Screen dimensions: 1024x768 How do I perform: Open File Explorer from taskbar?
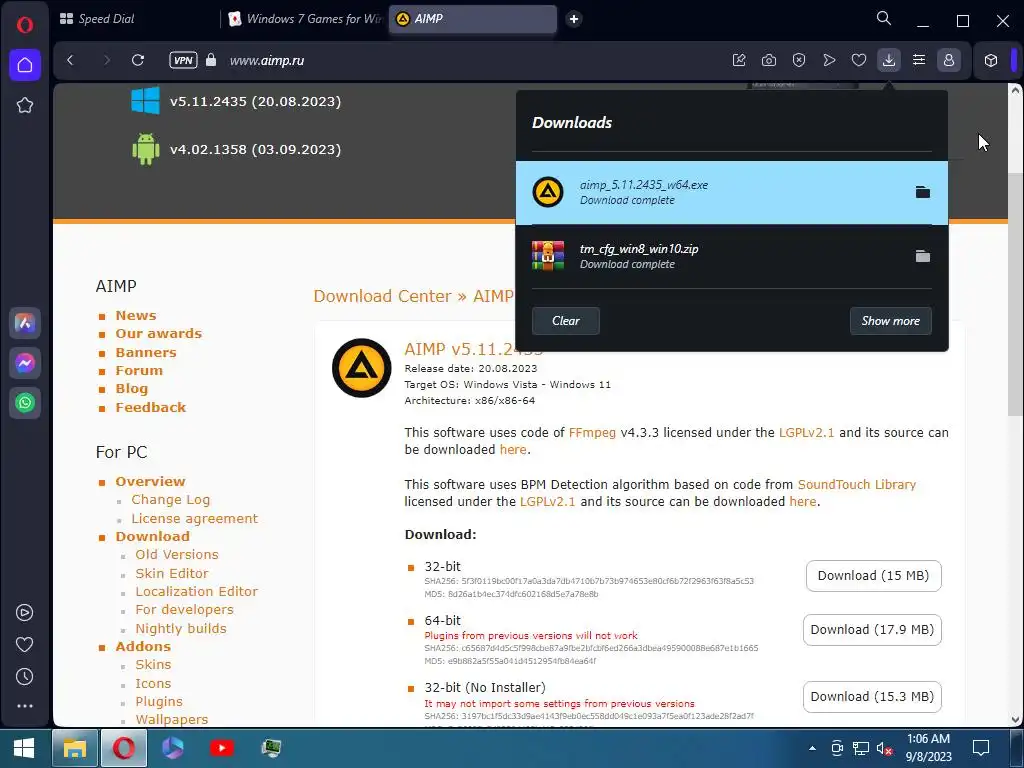point(74,748)
